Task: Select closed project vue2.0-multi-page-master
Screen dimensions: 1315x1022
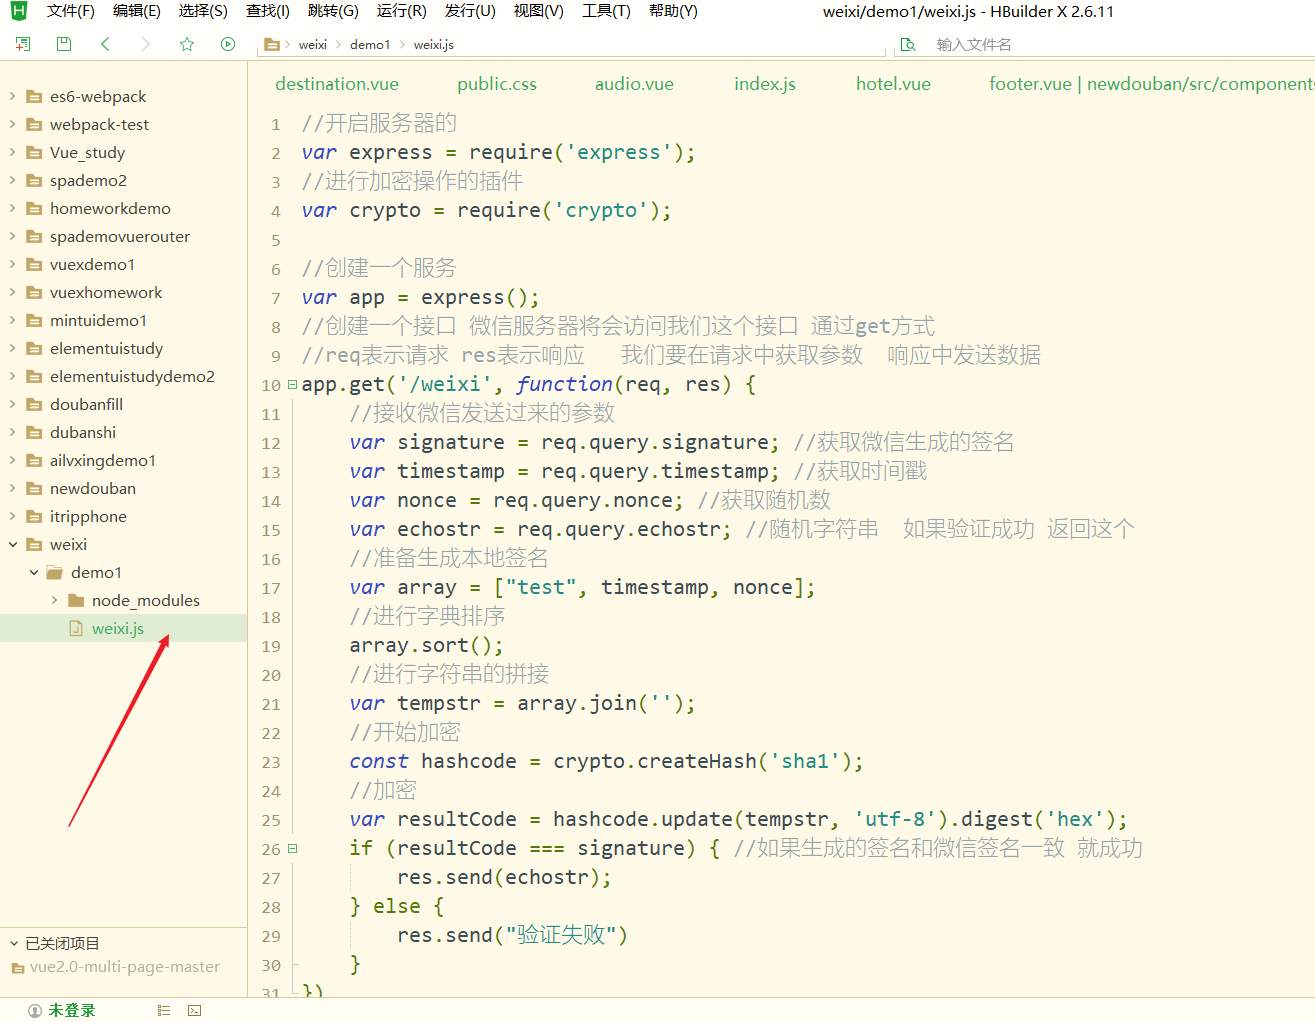Action: (125, 967)
